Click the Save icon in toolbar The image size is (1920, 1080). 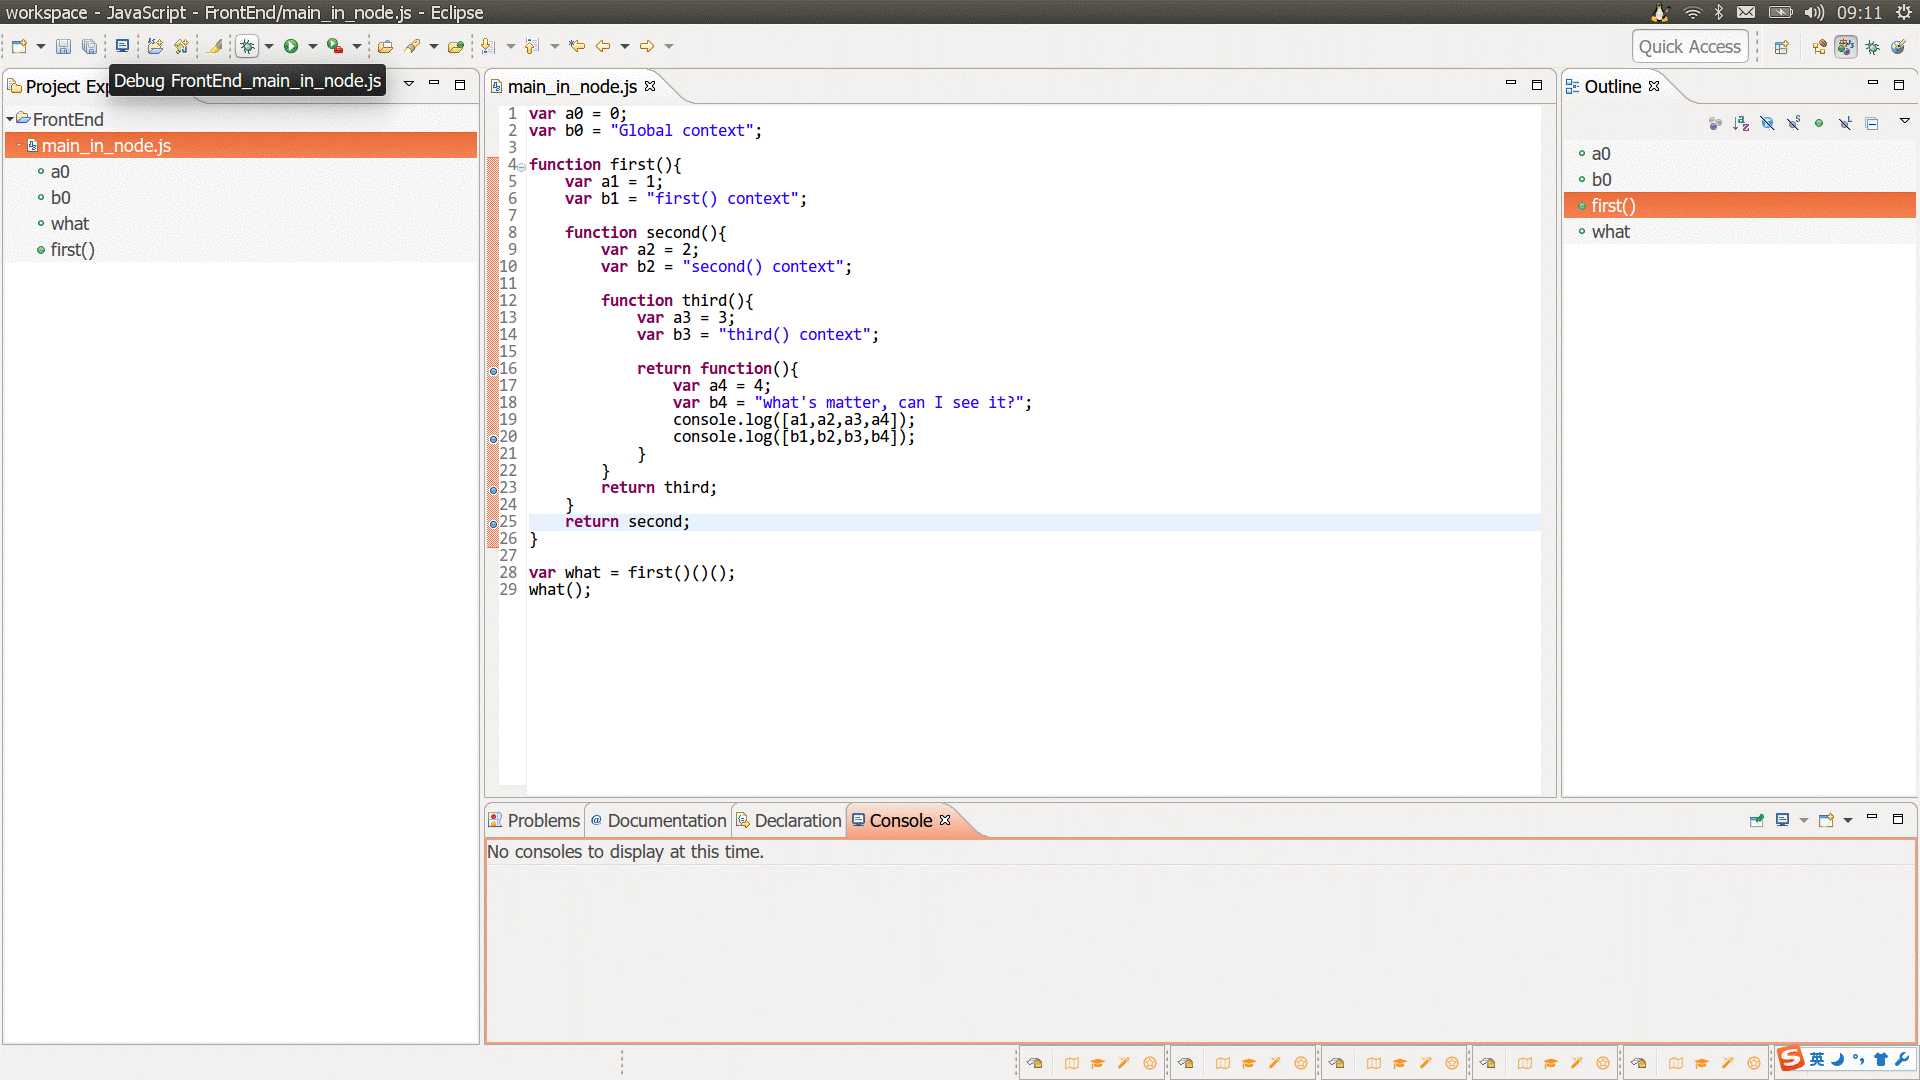click(x=63, y=46)
